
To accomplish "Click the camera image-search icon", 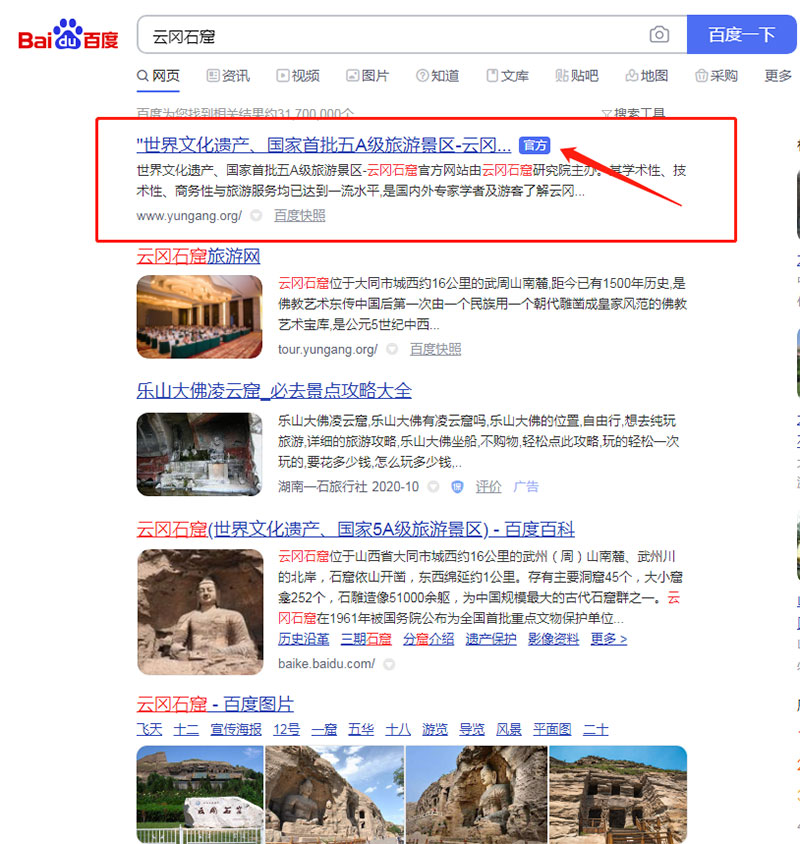I will click(x=659, y=35).
